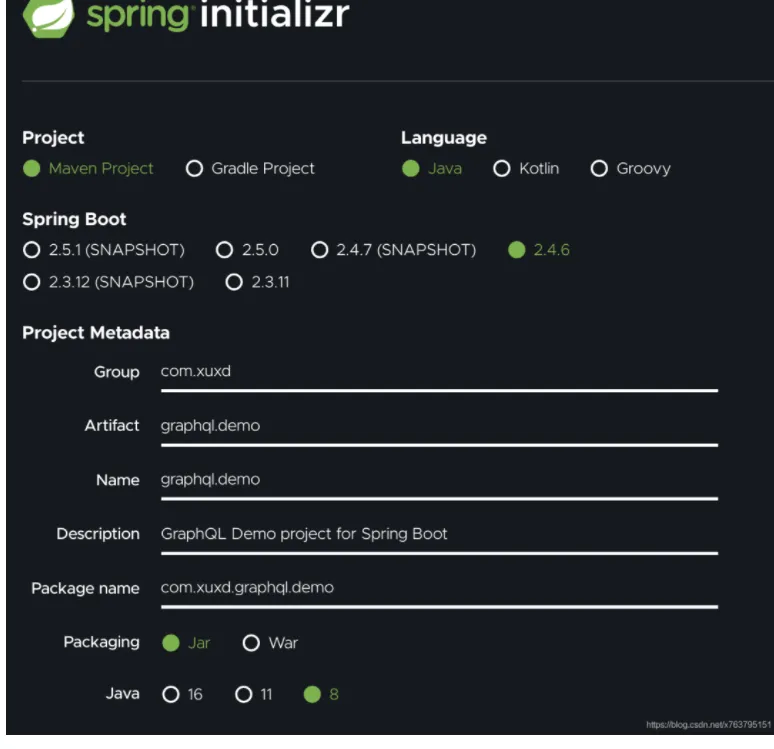The height and width of the screenshot is (749, 774).
Task: Click the Package name field
Action: click(x=438, y=588)
